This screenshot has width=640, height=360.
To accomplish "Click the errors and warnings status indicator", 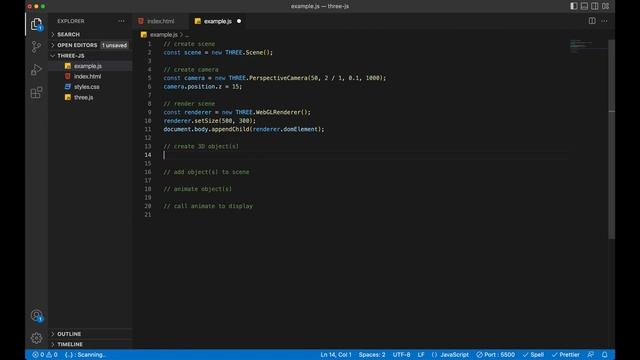I will [45, 355].
